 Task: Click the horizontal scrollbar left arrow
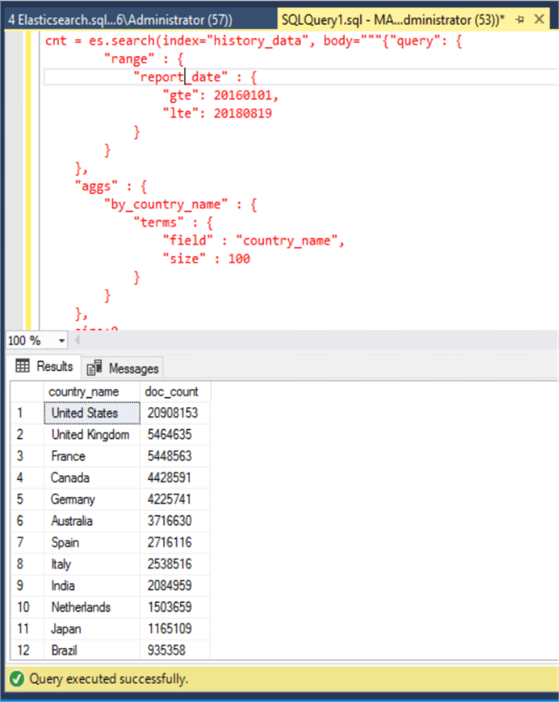pyautogui.click(x=77, y=341)
